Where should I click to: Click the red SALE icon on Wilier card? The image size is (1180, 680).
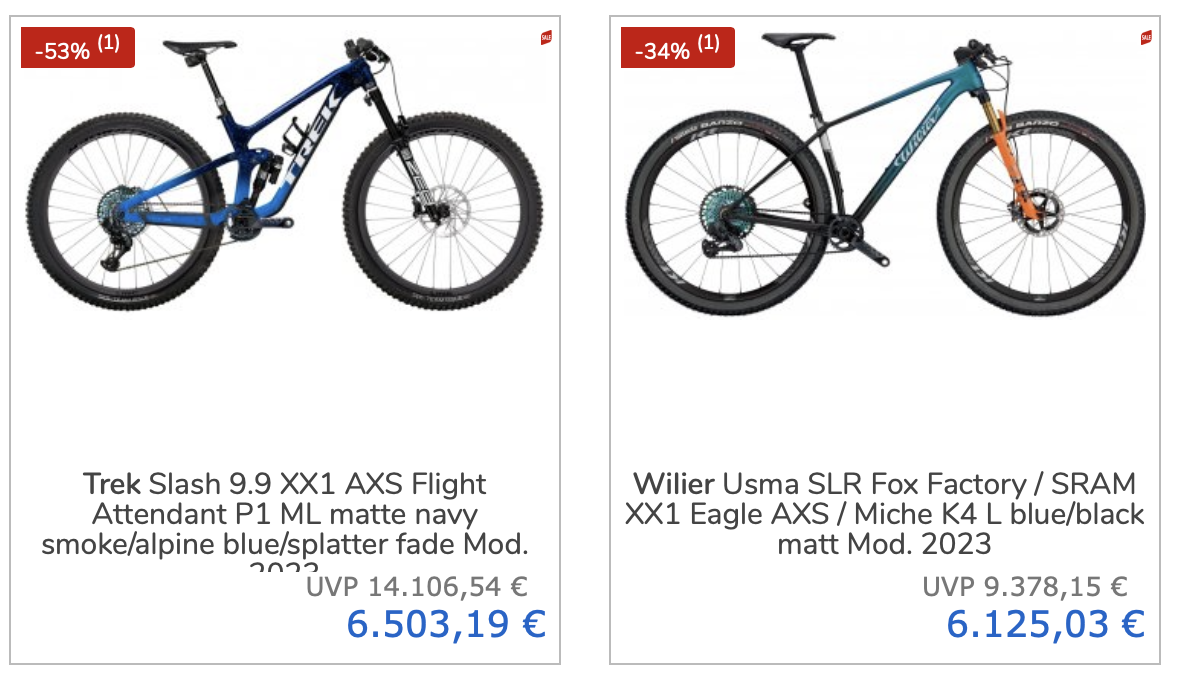(1146, 38)
